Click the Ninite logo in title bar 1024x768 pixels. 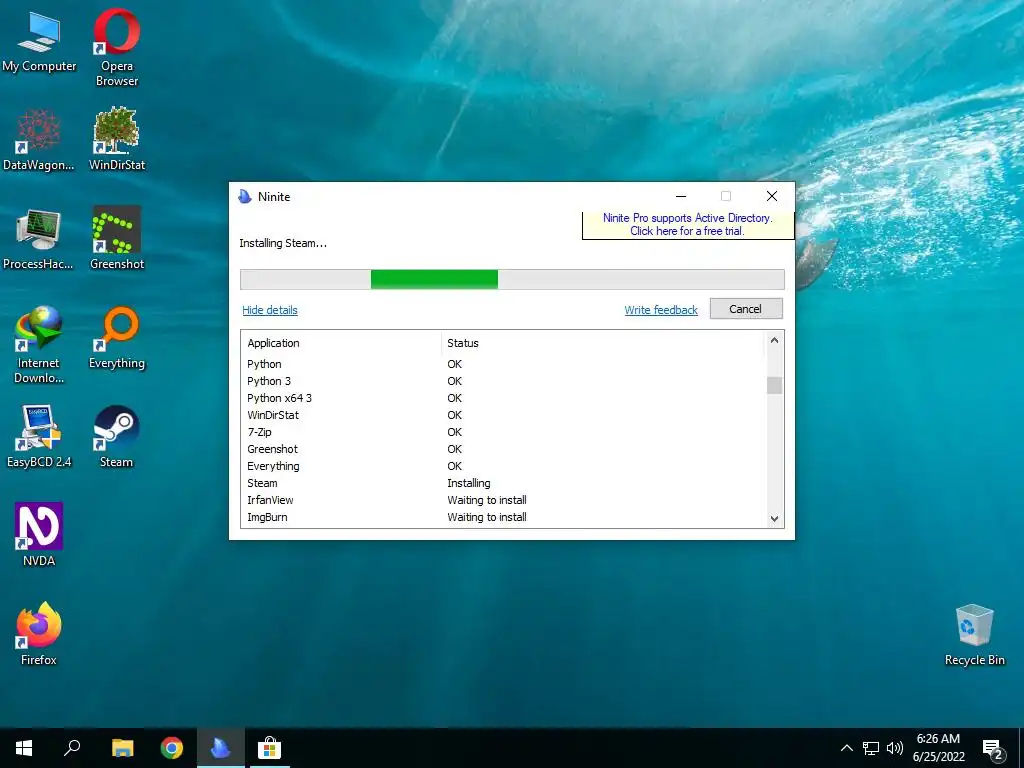coord(245,197)
